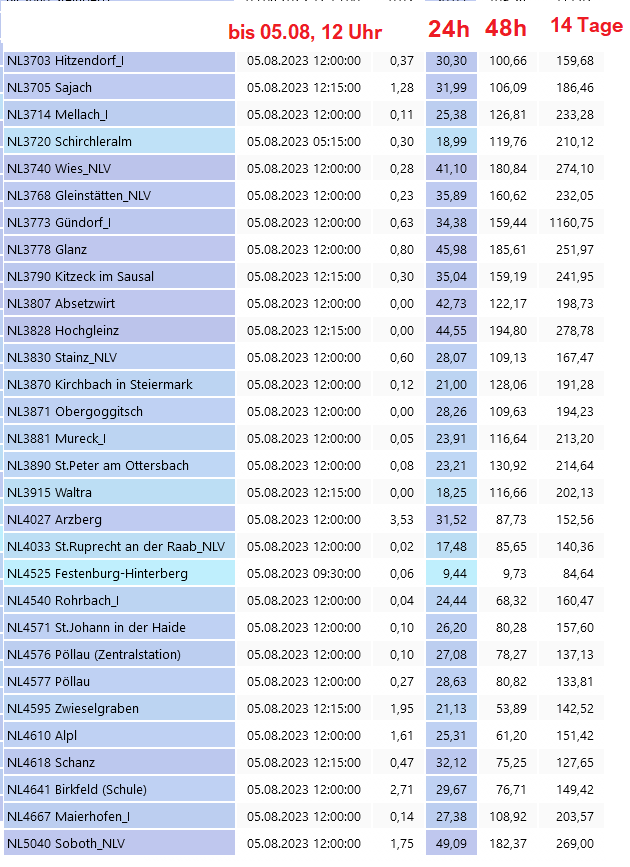Select the NL3720 Schirchleralm row
Screen dimensions: 630x867
(69, 142)
